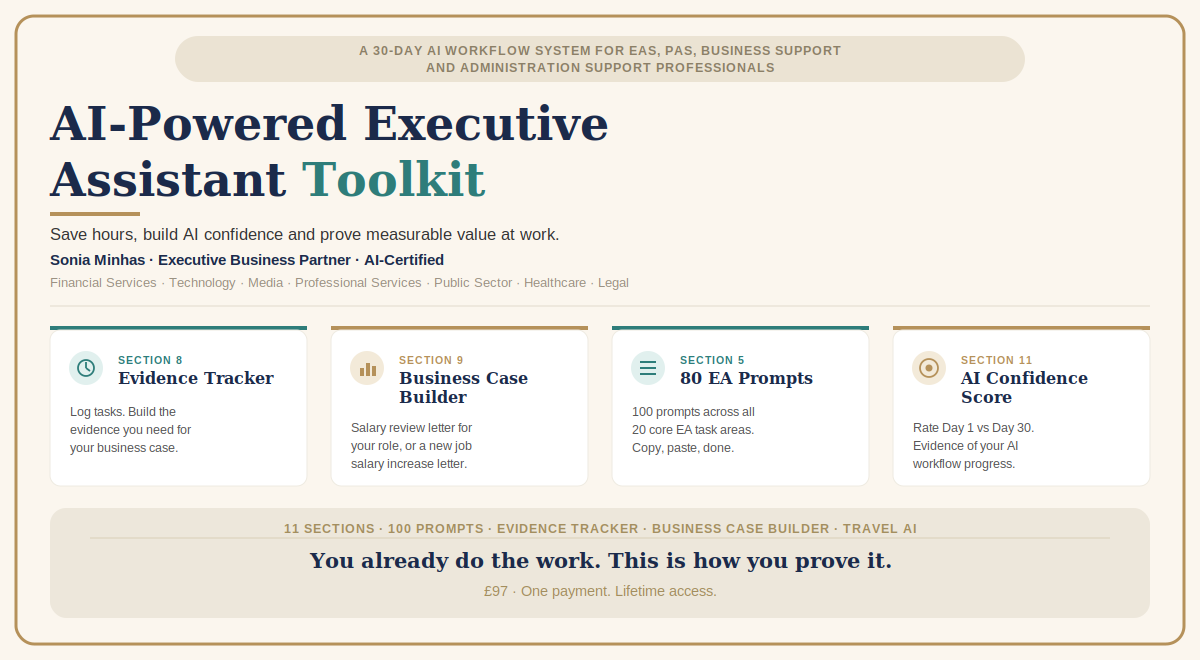
Task: Click the Section 8 label
Action: pyautogui.click(x=150, y=360)
